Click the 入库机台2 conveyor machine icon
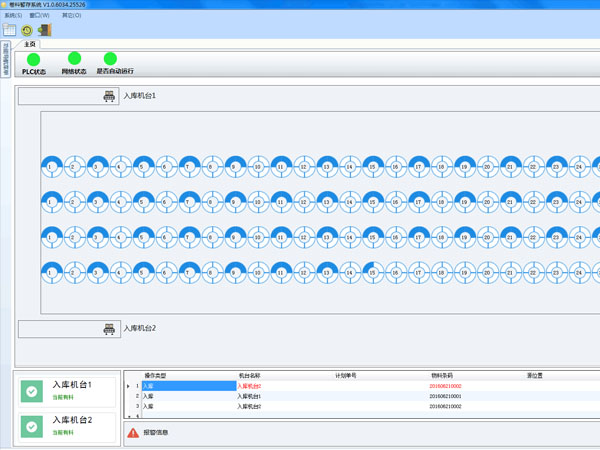Screen dimensions: 600x450 [109, 329]
